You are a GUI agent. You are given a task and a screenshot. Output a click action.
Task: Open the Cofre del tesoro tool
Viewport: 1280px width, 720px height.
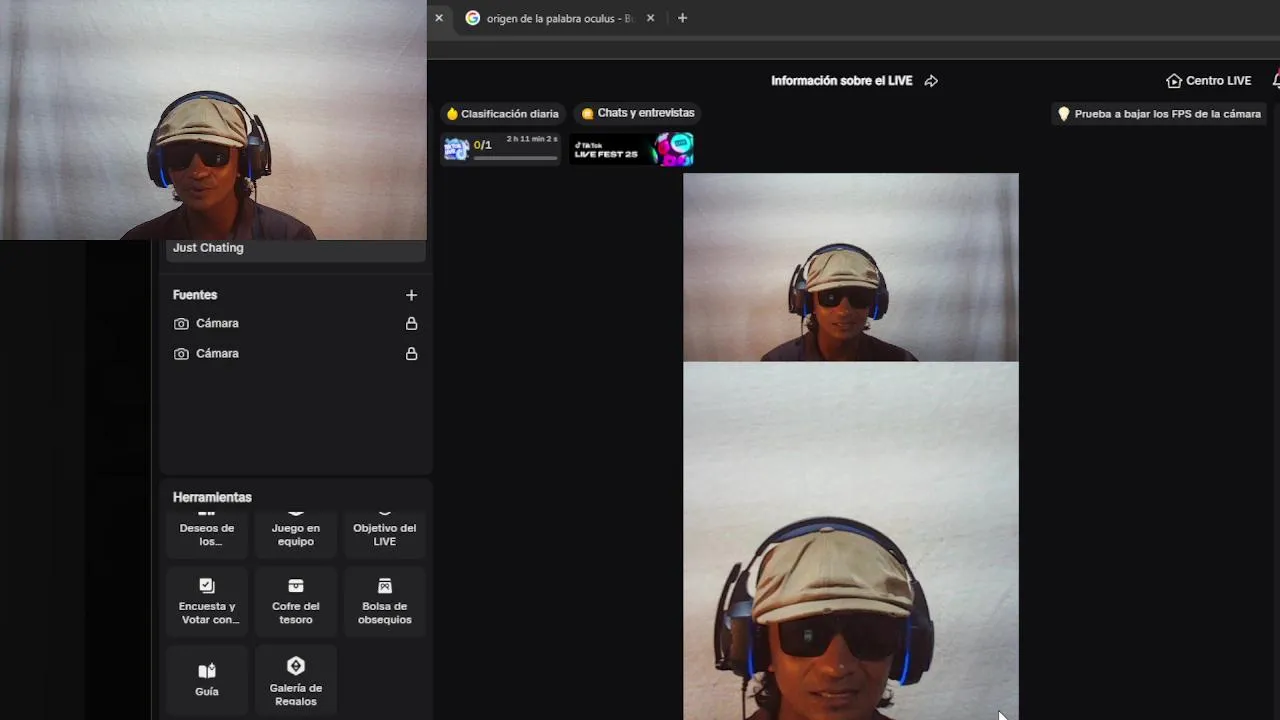(296, 601)
